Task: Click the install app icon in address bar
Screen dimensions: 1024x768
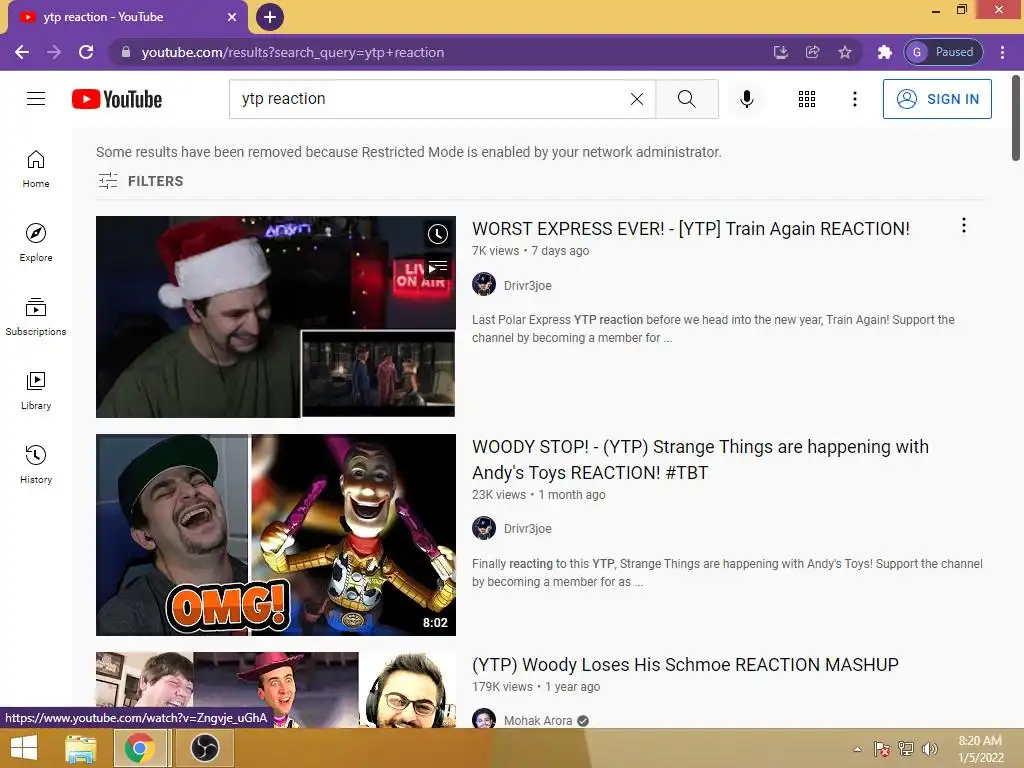Action: point(780,52)
